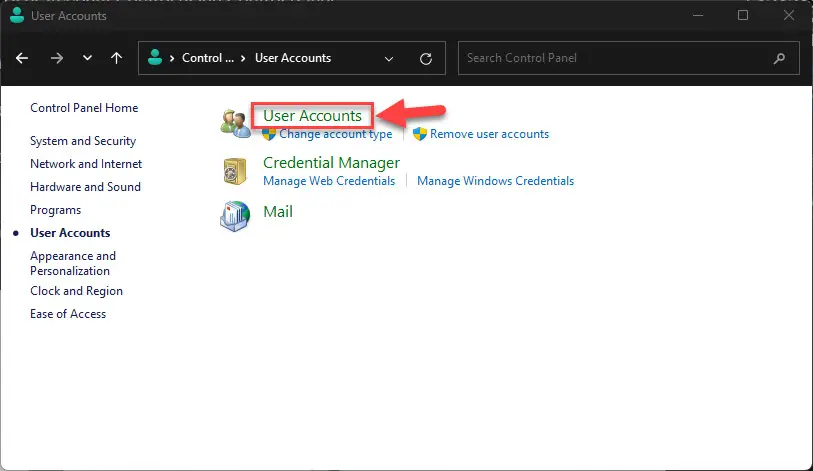Viewport: 813px width, 471px height.
Task: Go up one level with up arrow
Action: tap(117, 58)
